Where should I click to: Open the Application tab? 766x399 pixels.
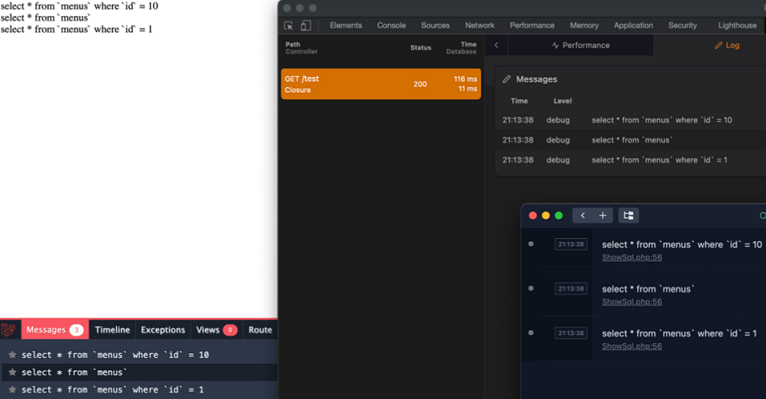(x=634, y=25)
